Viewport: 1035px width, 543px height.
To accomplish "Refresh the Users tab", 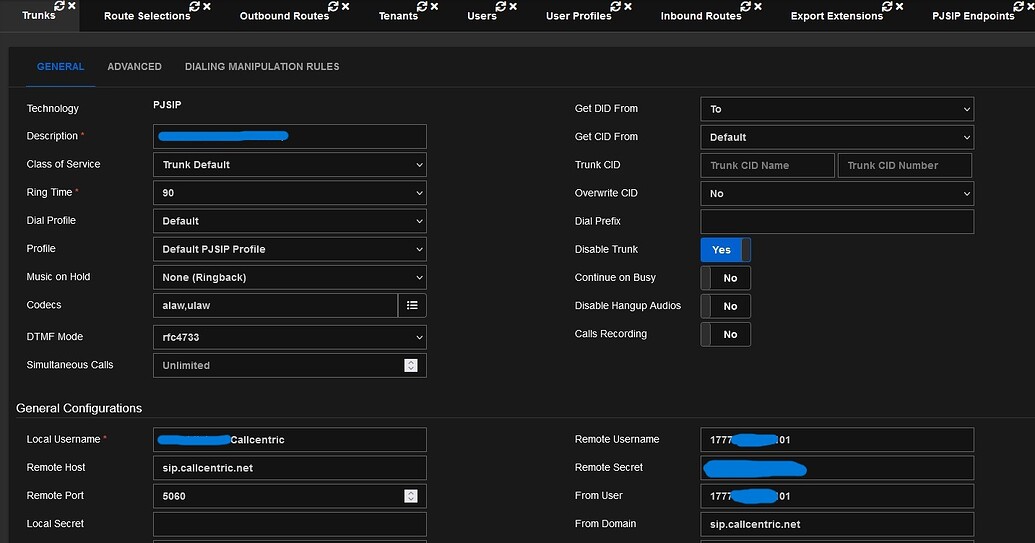I will (x=500, y=7).
